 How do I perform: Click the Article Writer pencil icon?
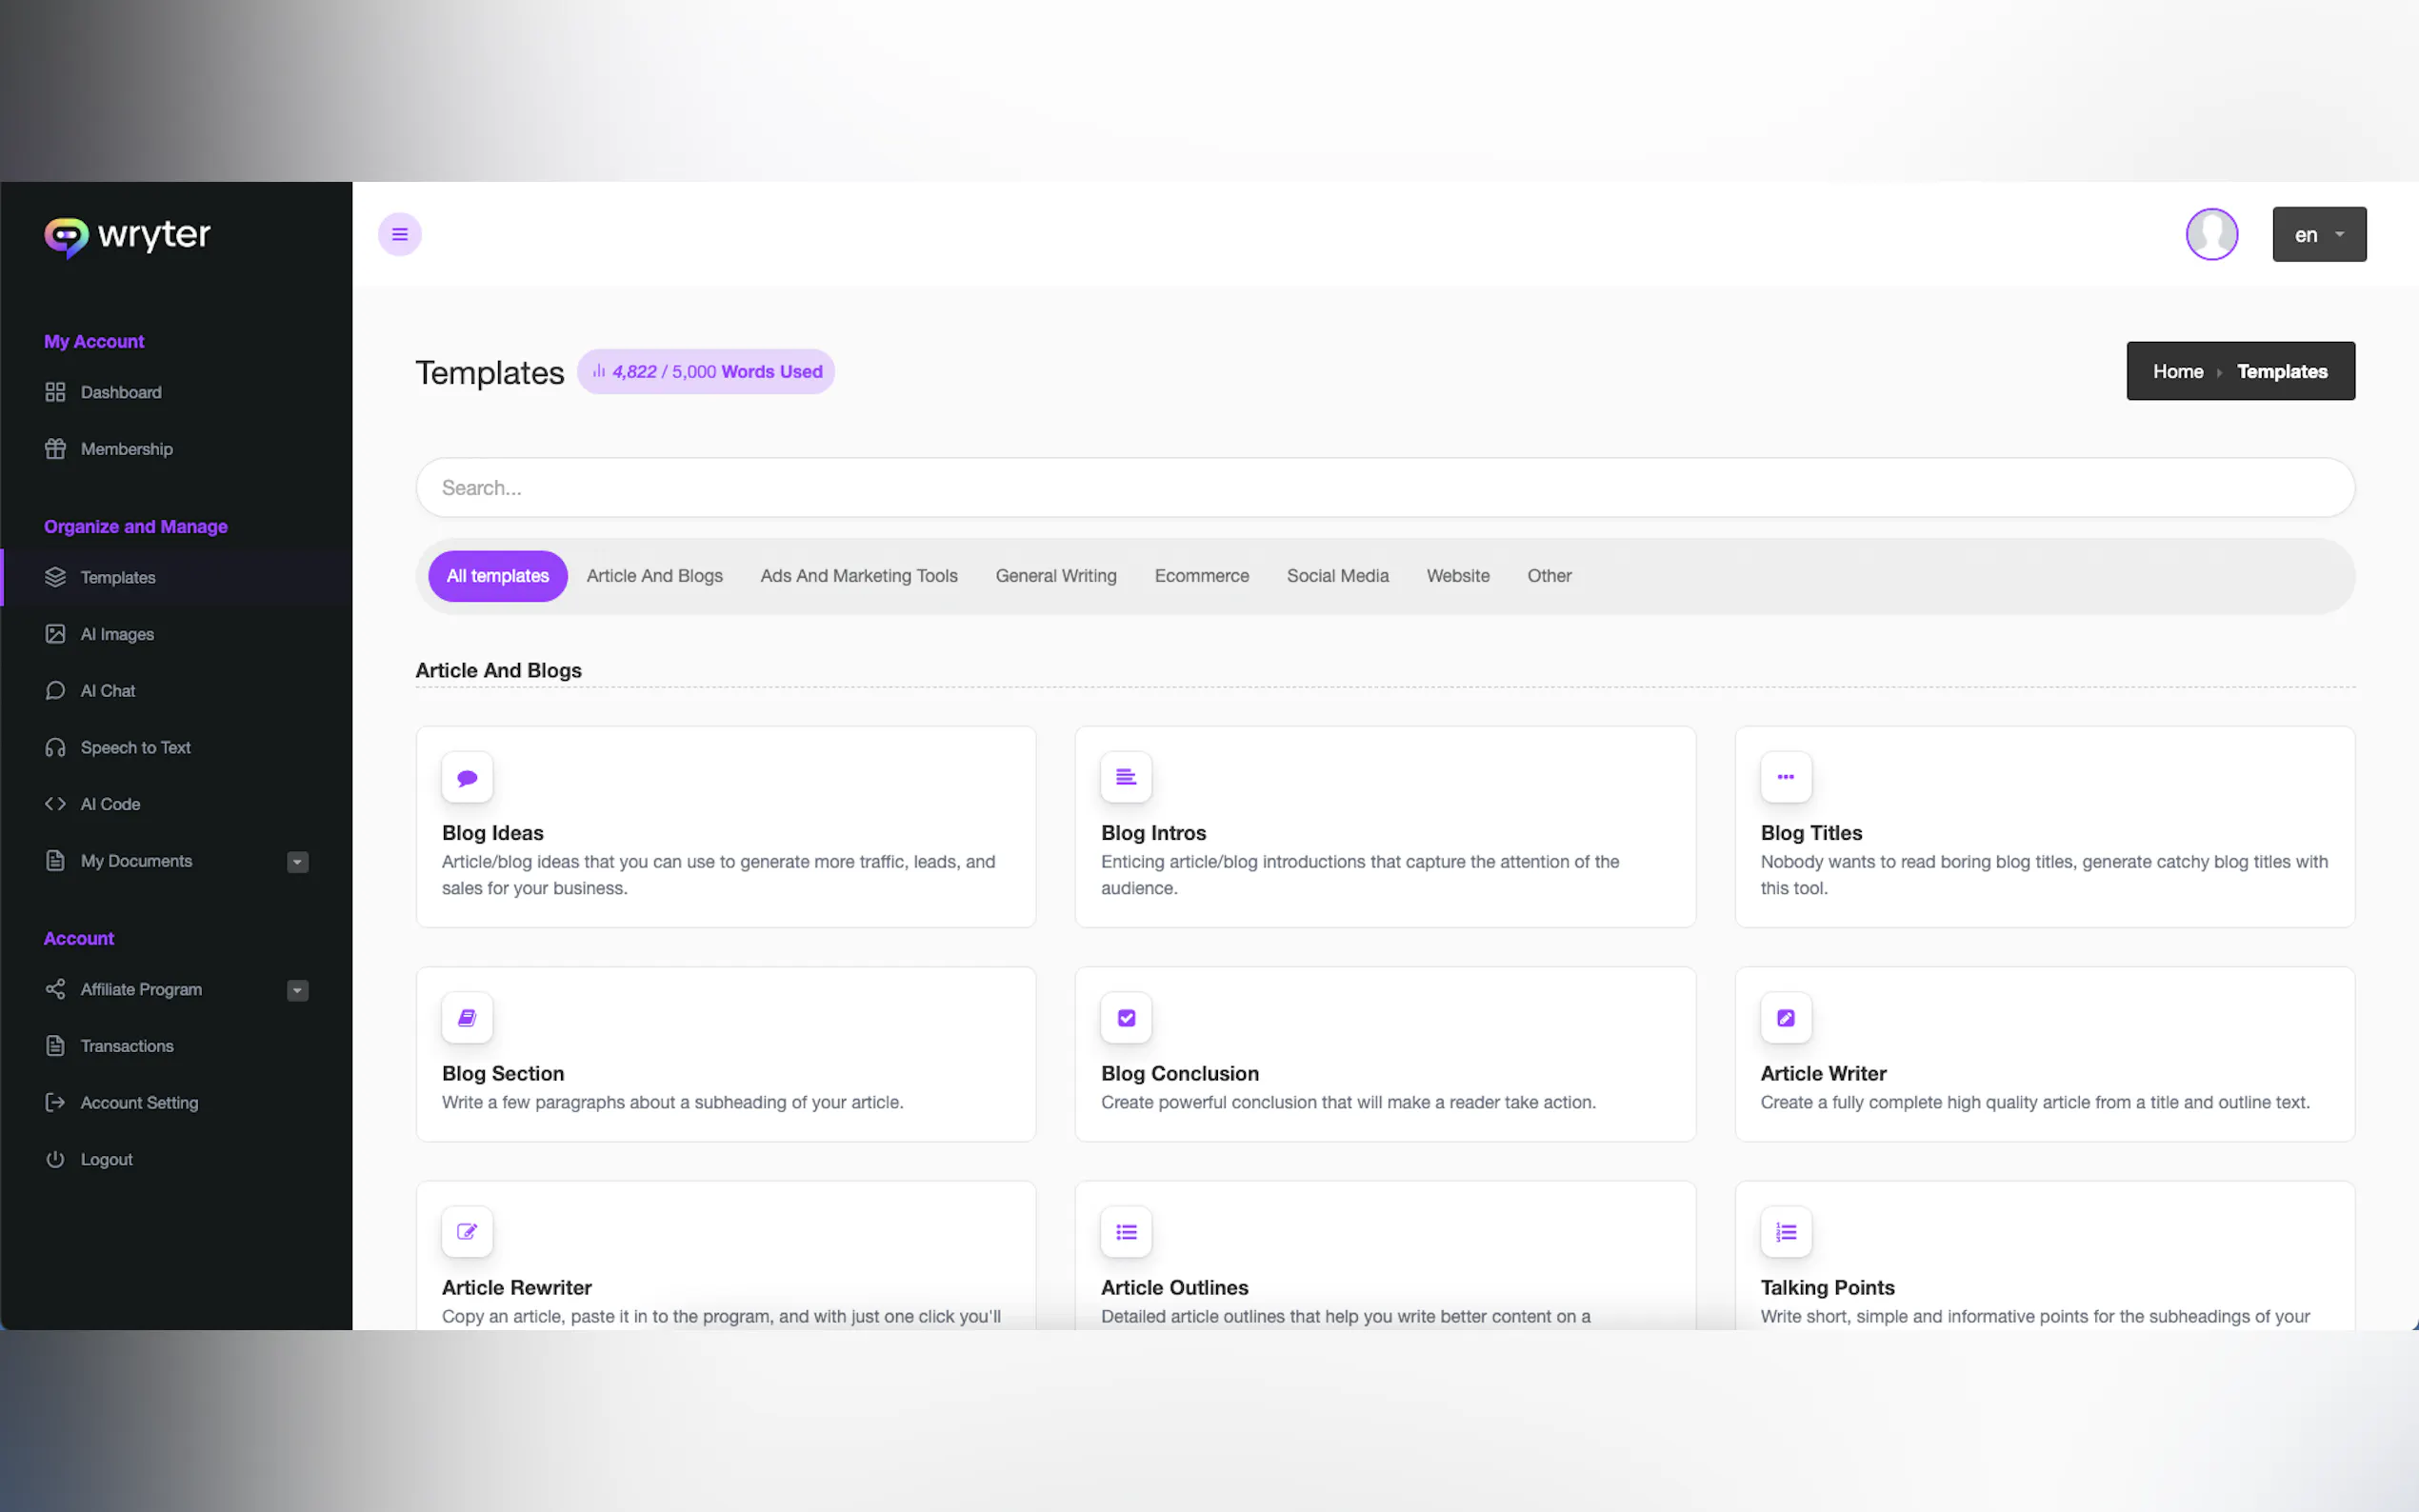tap(1785, 1017)
